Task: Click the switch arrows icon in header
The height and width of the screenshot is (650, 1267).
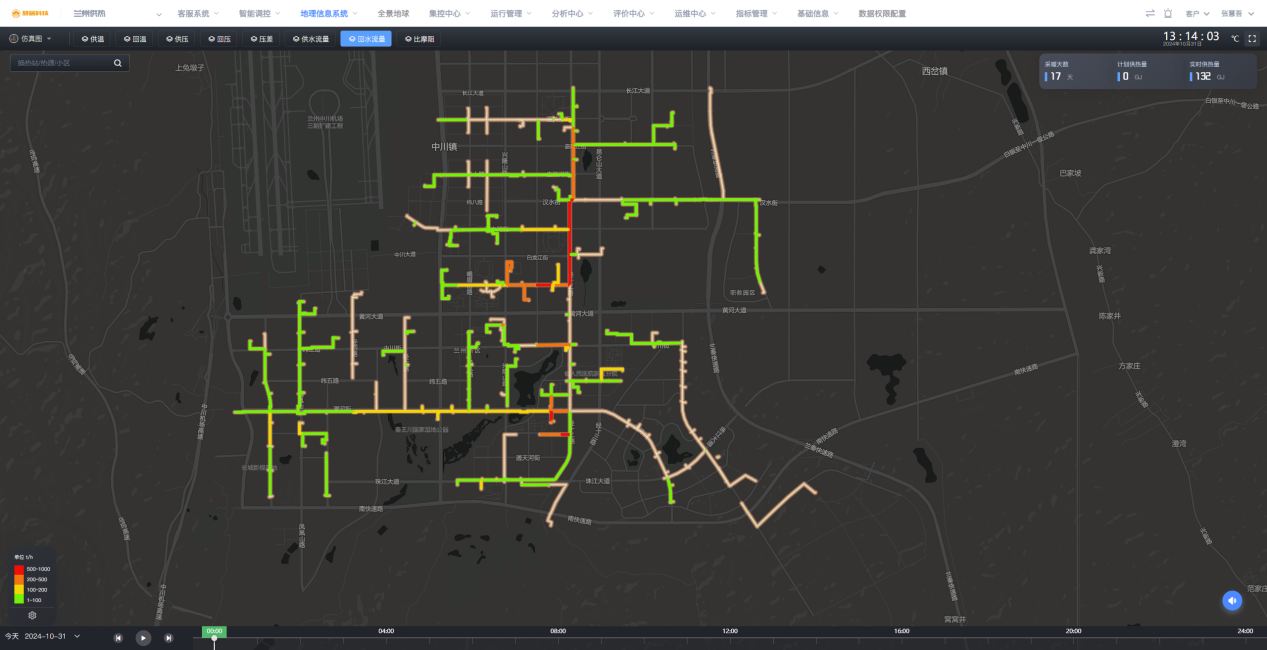Action: 1150,14
